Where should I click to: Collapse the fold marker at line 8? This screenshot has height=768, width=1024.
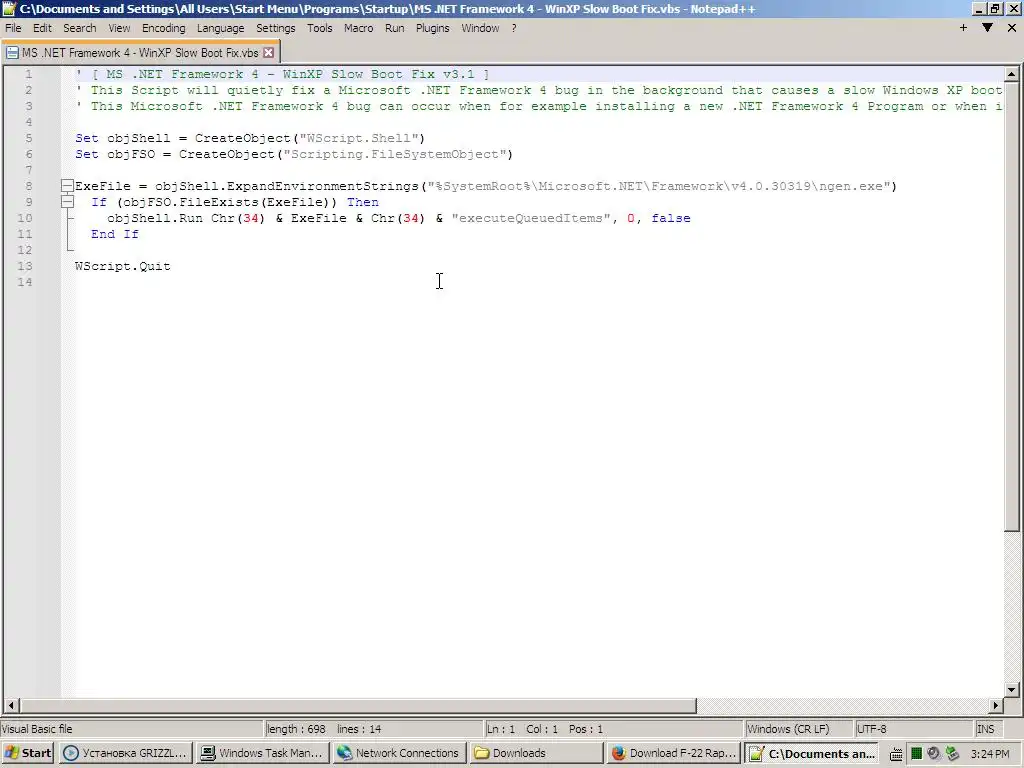click(x=67, y=186)
